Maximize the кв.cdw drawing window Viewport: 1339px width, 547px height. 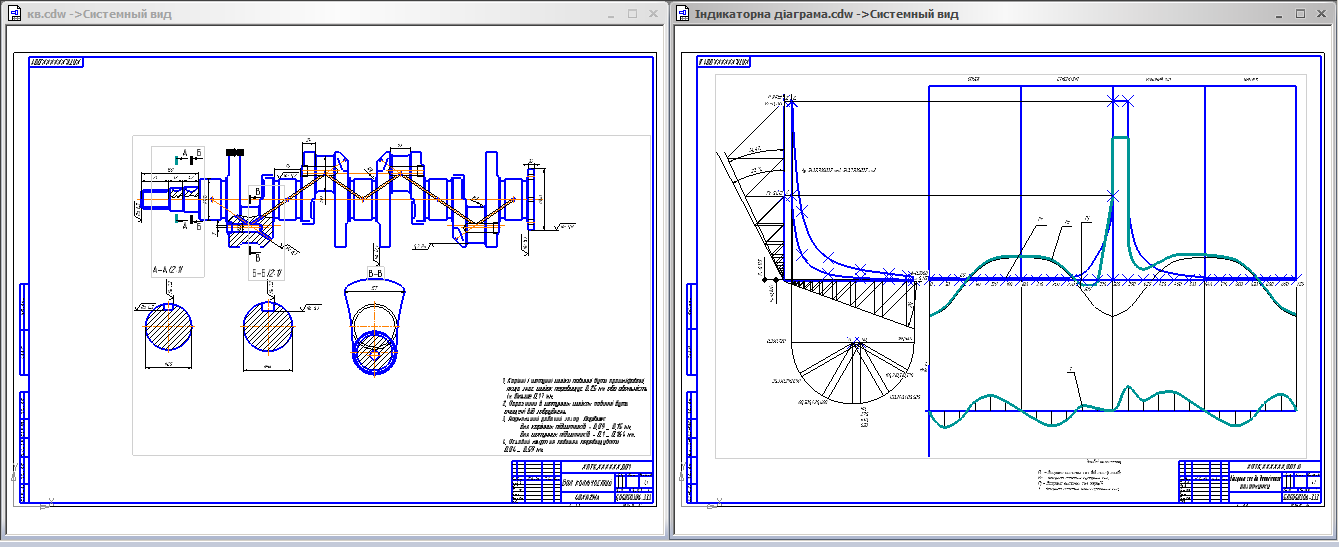tap(632, 14)
